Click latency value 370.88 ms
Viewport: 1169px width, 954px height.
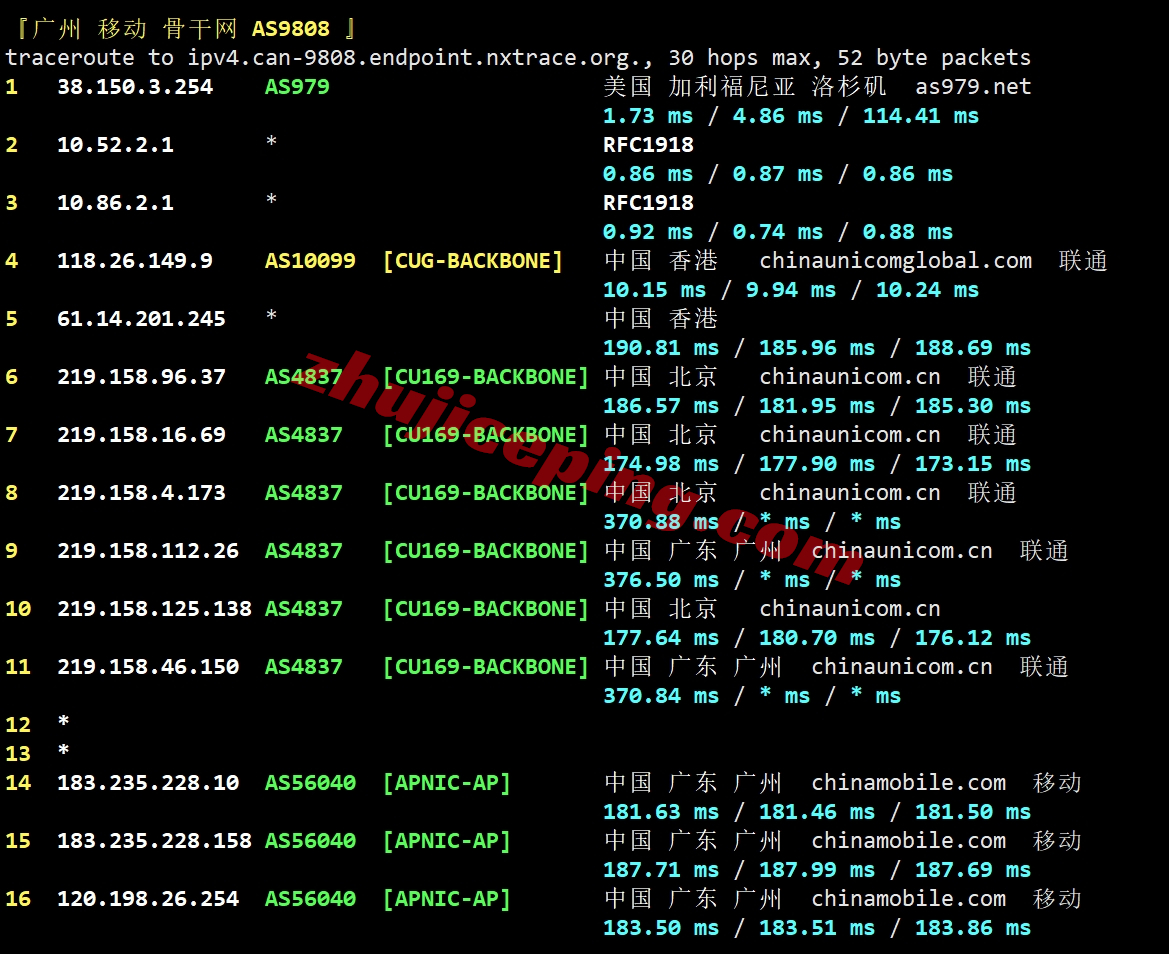(661, 523)
